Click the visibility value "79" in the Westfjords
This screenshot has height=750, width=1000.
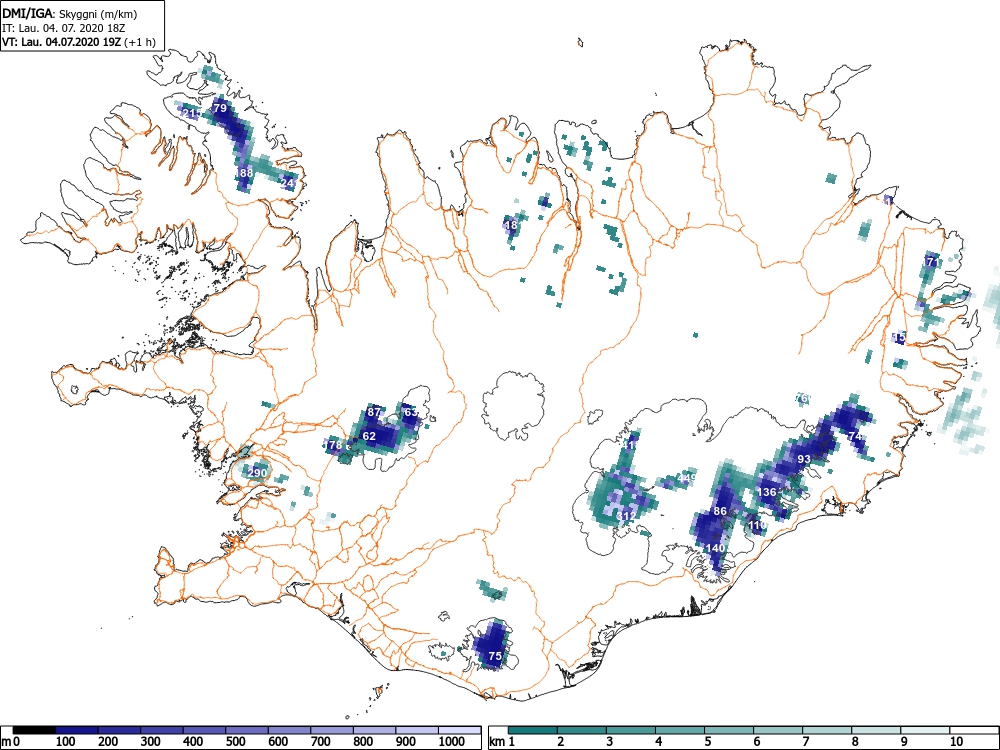click(220, 108)
